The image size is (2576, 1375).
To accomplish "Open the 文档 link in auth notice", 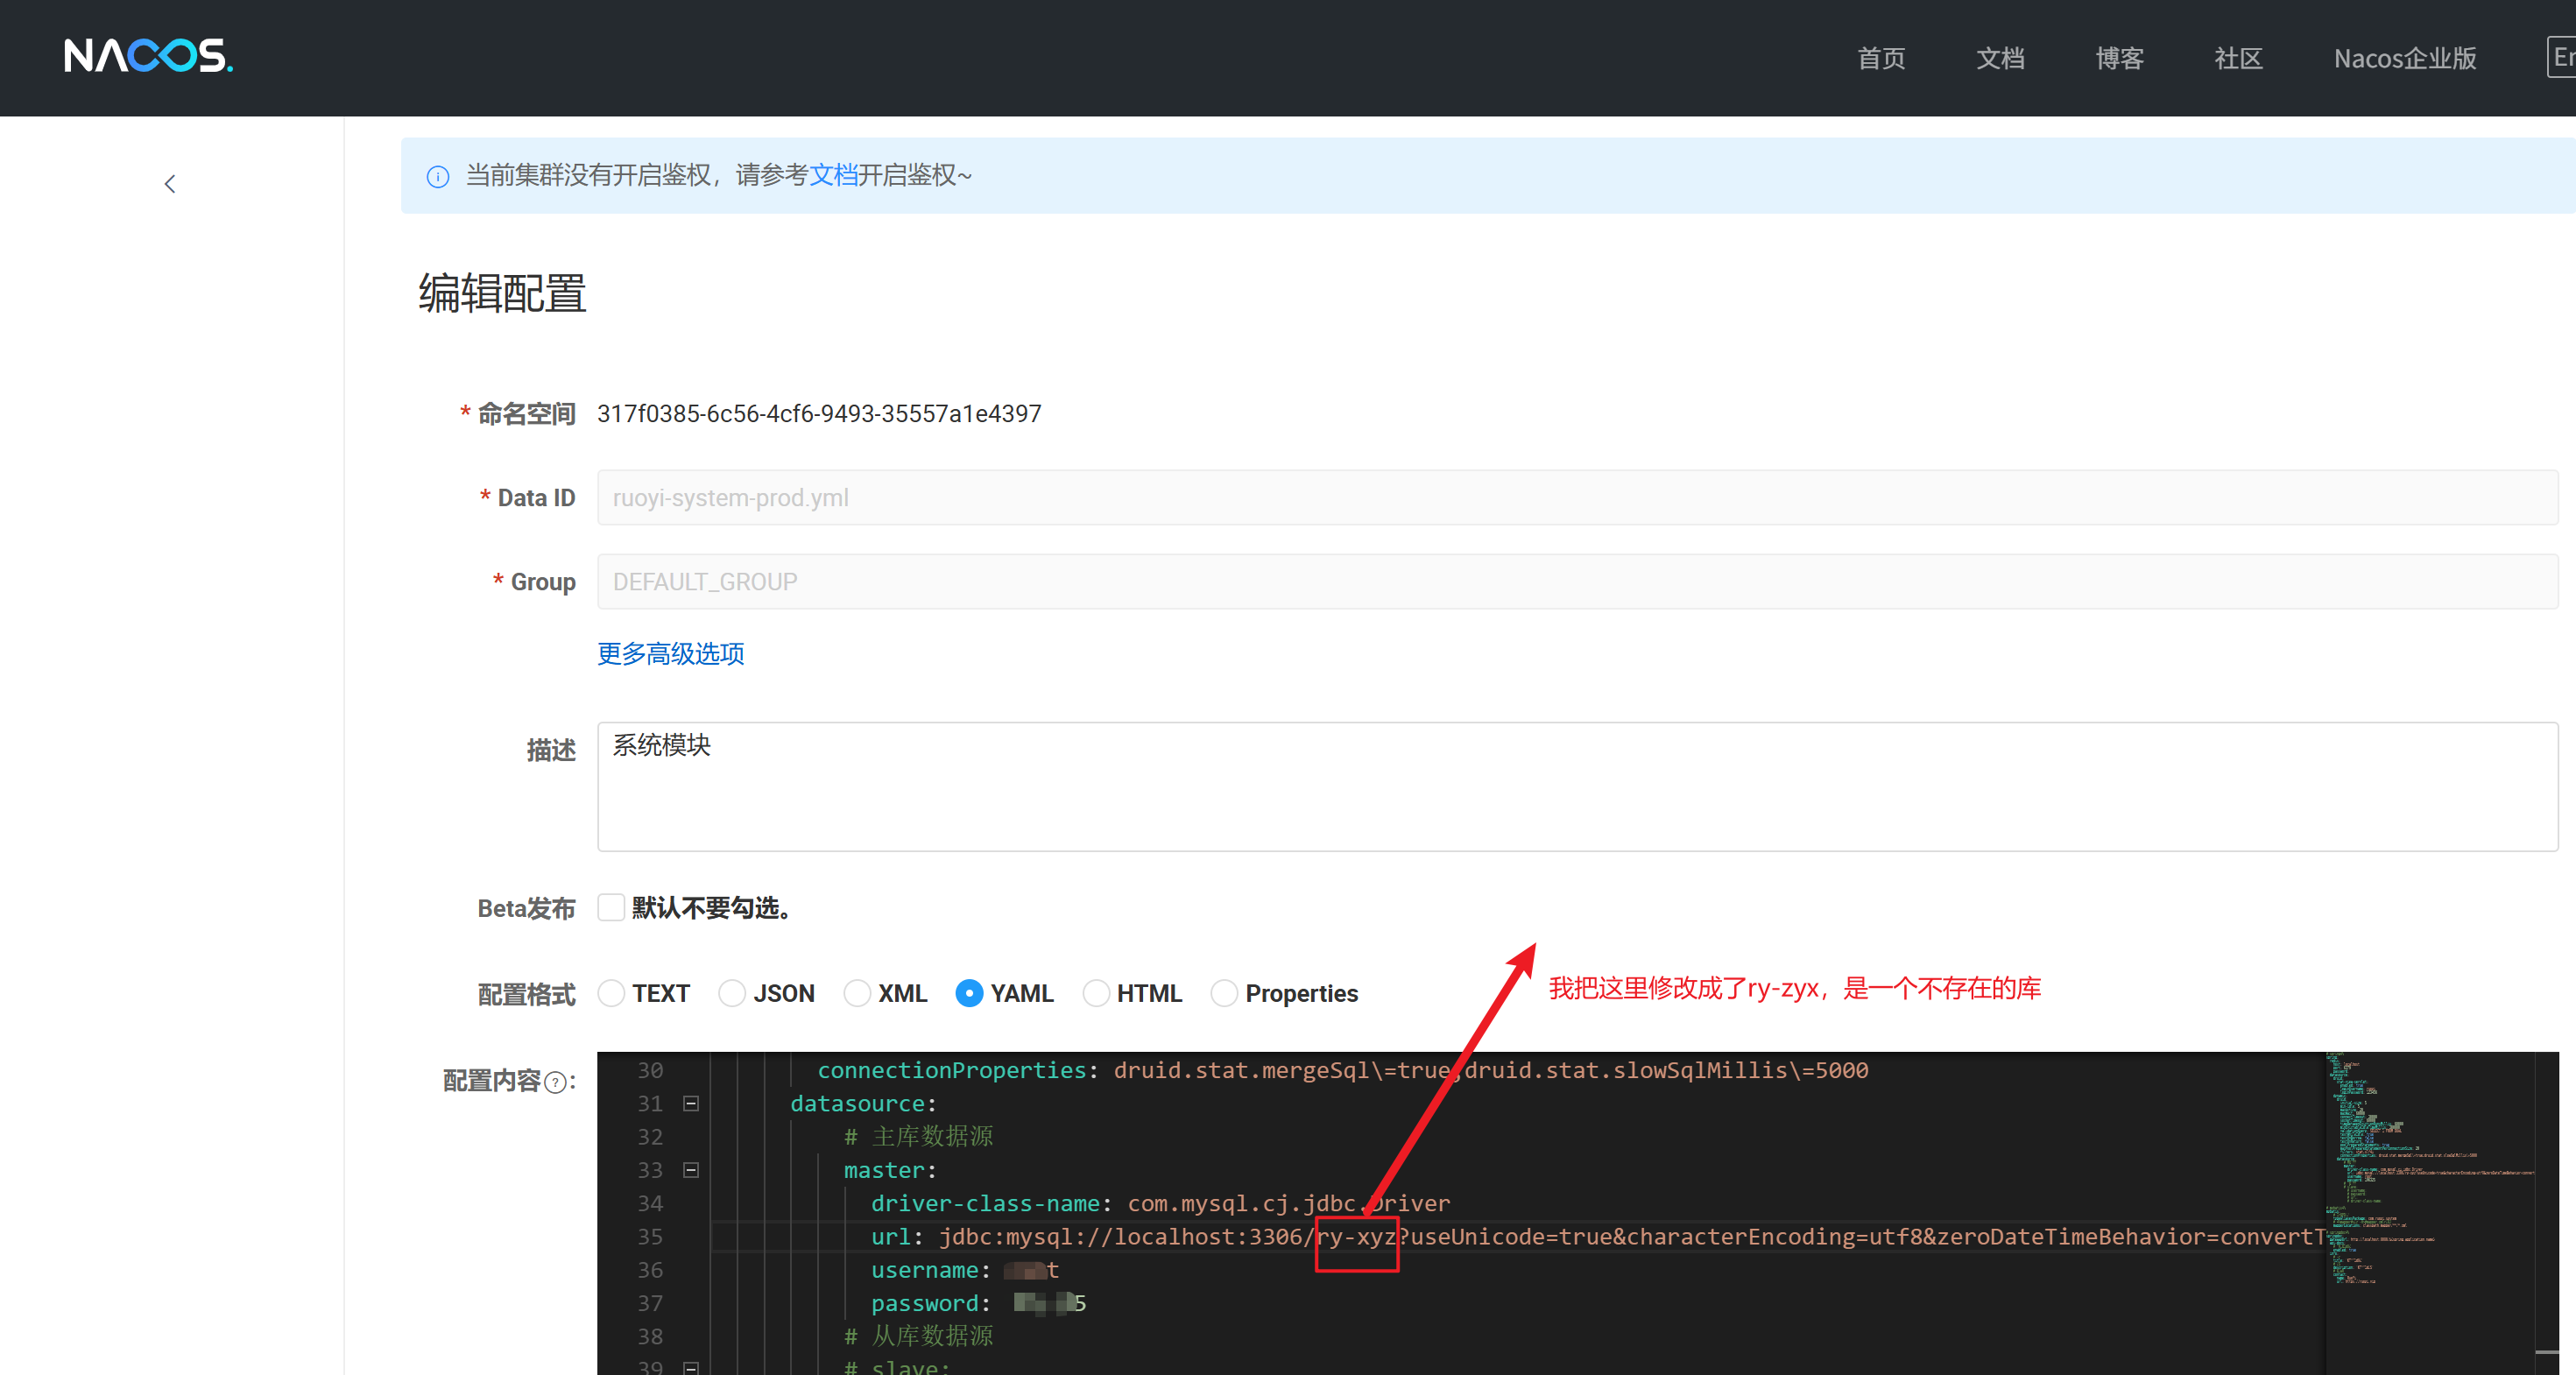I will [833, 175].
